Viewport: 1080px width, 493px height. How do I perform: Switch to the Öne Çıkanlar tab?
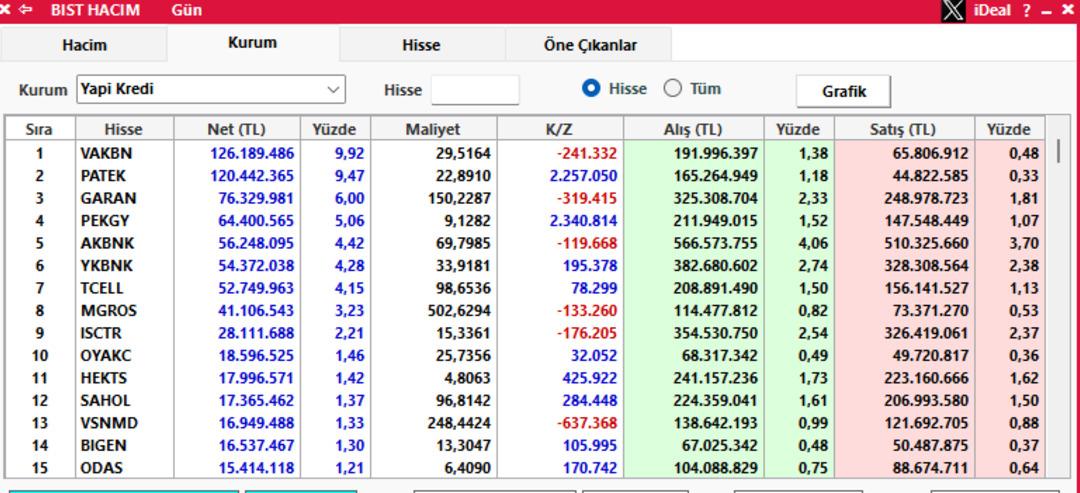coord(590,45)
